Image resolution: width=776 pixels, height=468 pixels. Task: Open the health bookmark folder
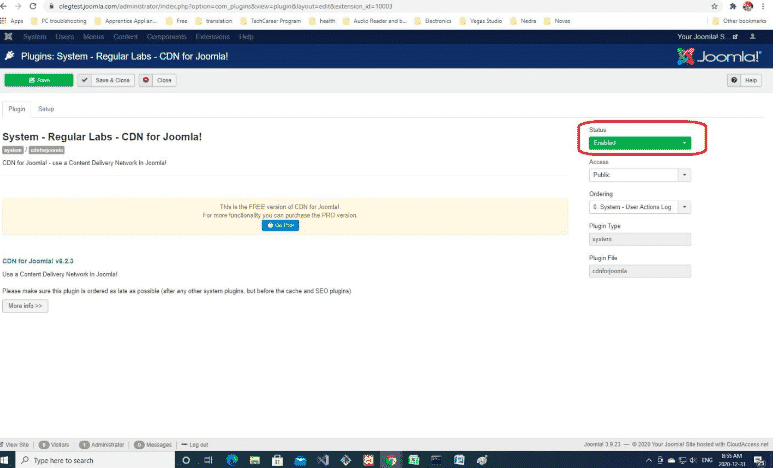pos(322,21)
